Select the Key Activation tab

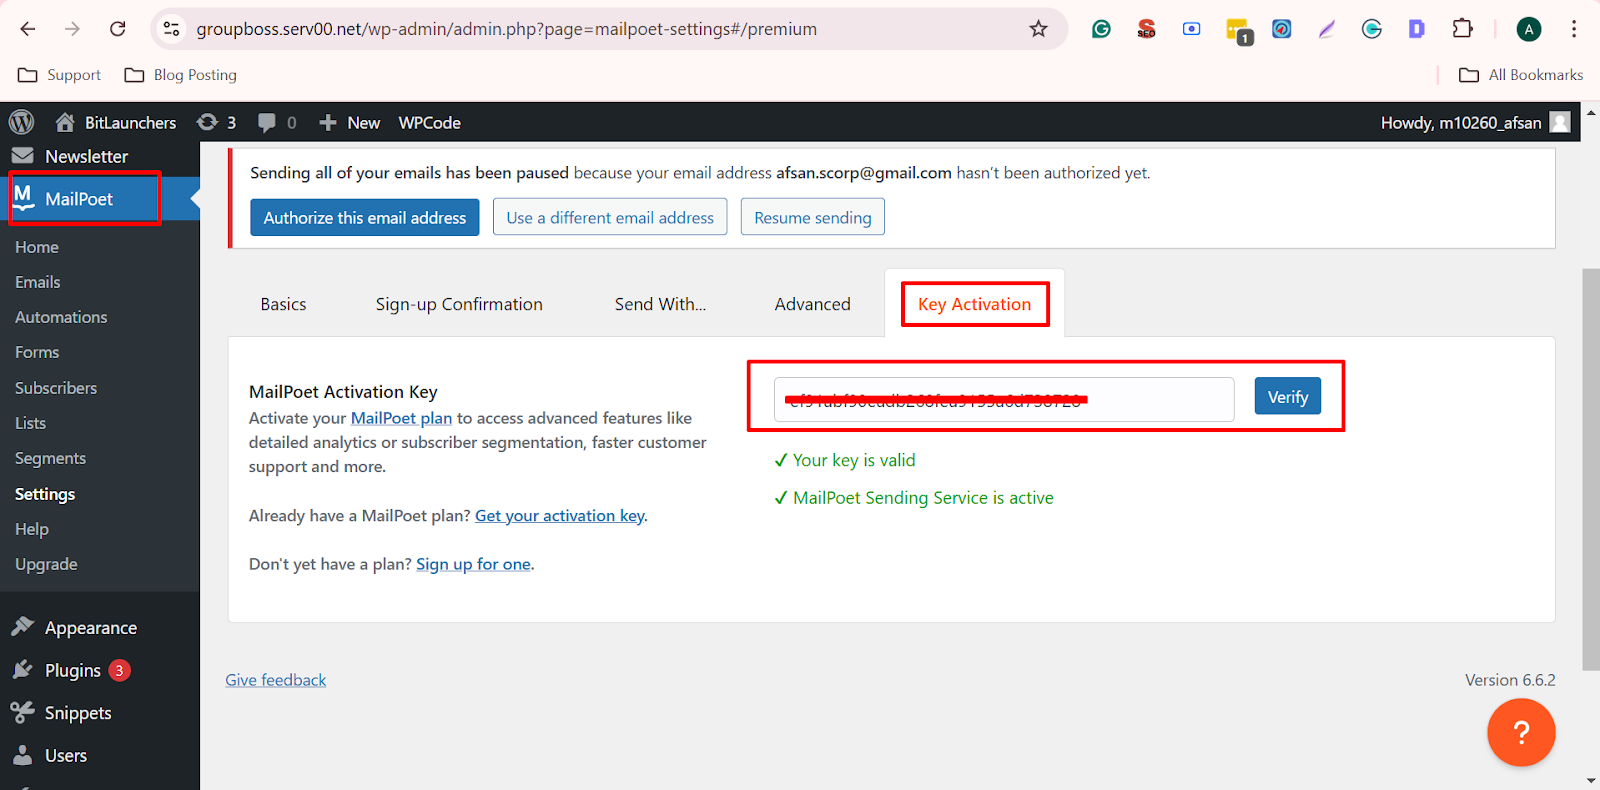[x=974, y=304]
